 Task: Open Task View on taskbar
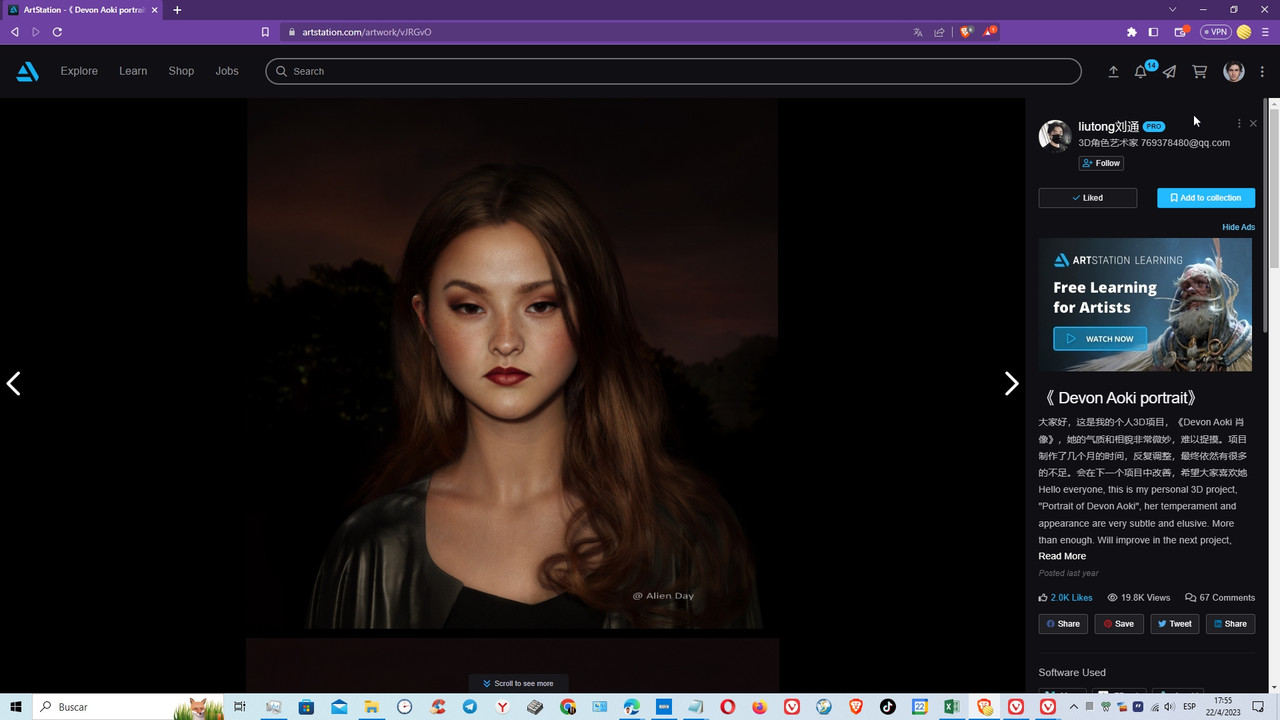point(240,707)
